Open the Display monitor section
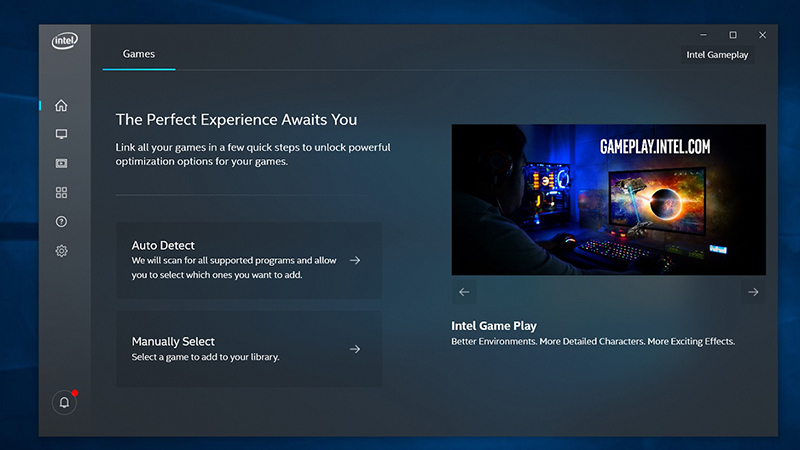 61,134
